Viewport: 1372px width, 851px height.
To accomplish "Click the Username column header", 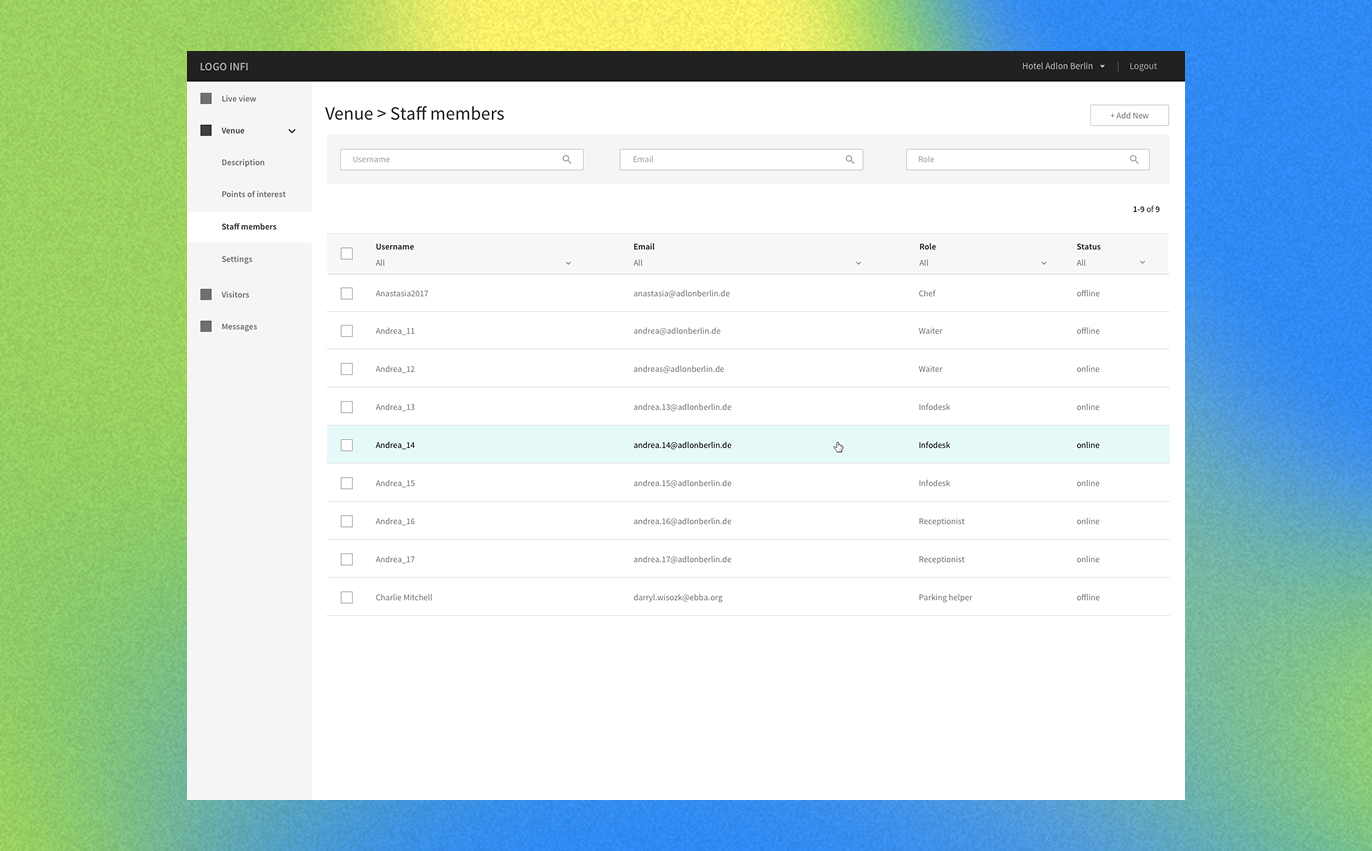I will 395,246.
